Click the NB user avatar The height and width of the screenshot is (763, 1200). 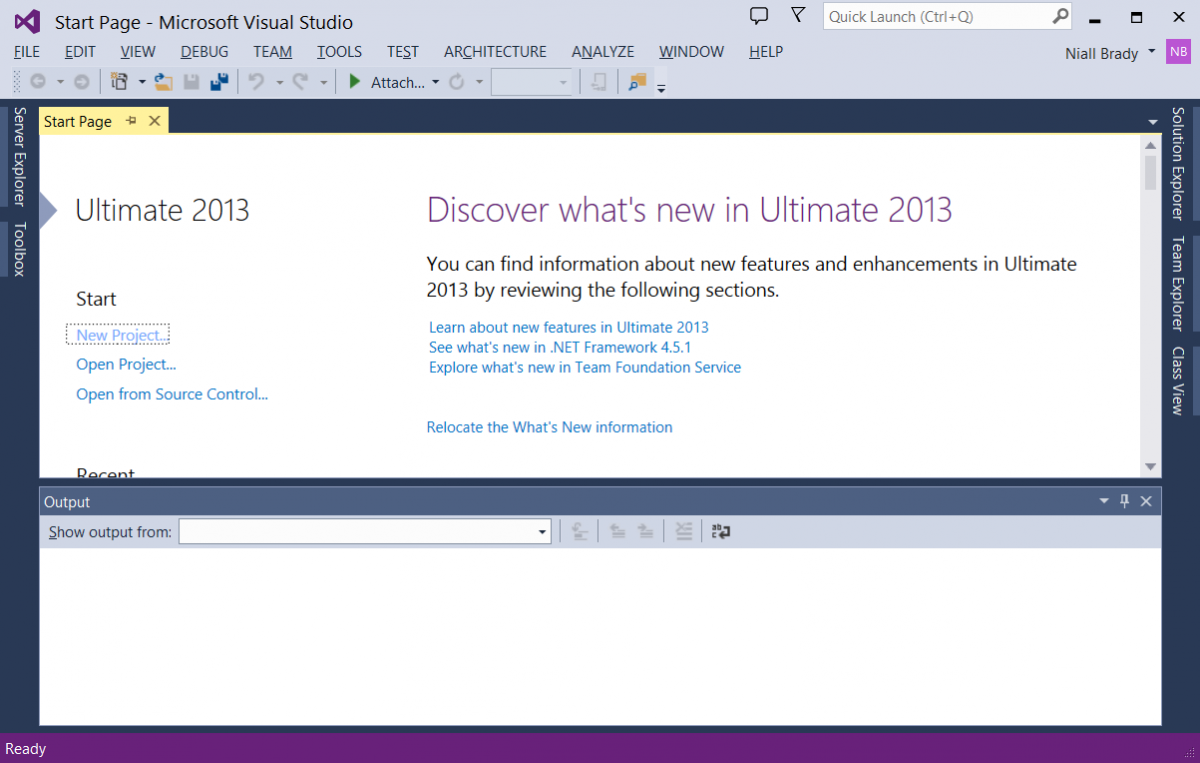[x=1178, y=52]
